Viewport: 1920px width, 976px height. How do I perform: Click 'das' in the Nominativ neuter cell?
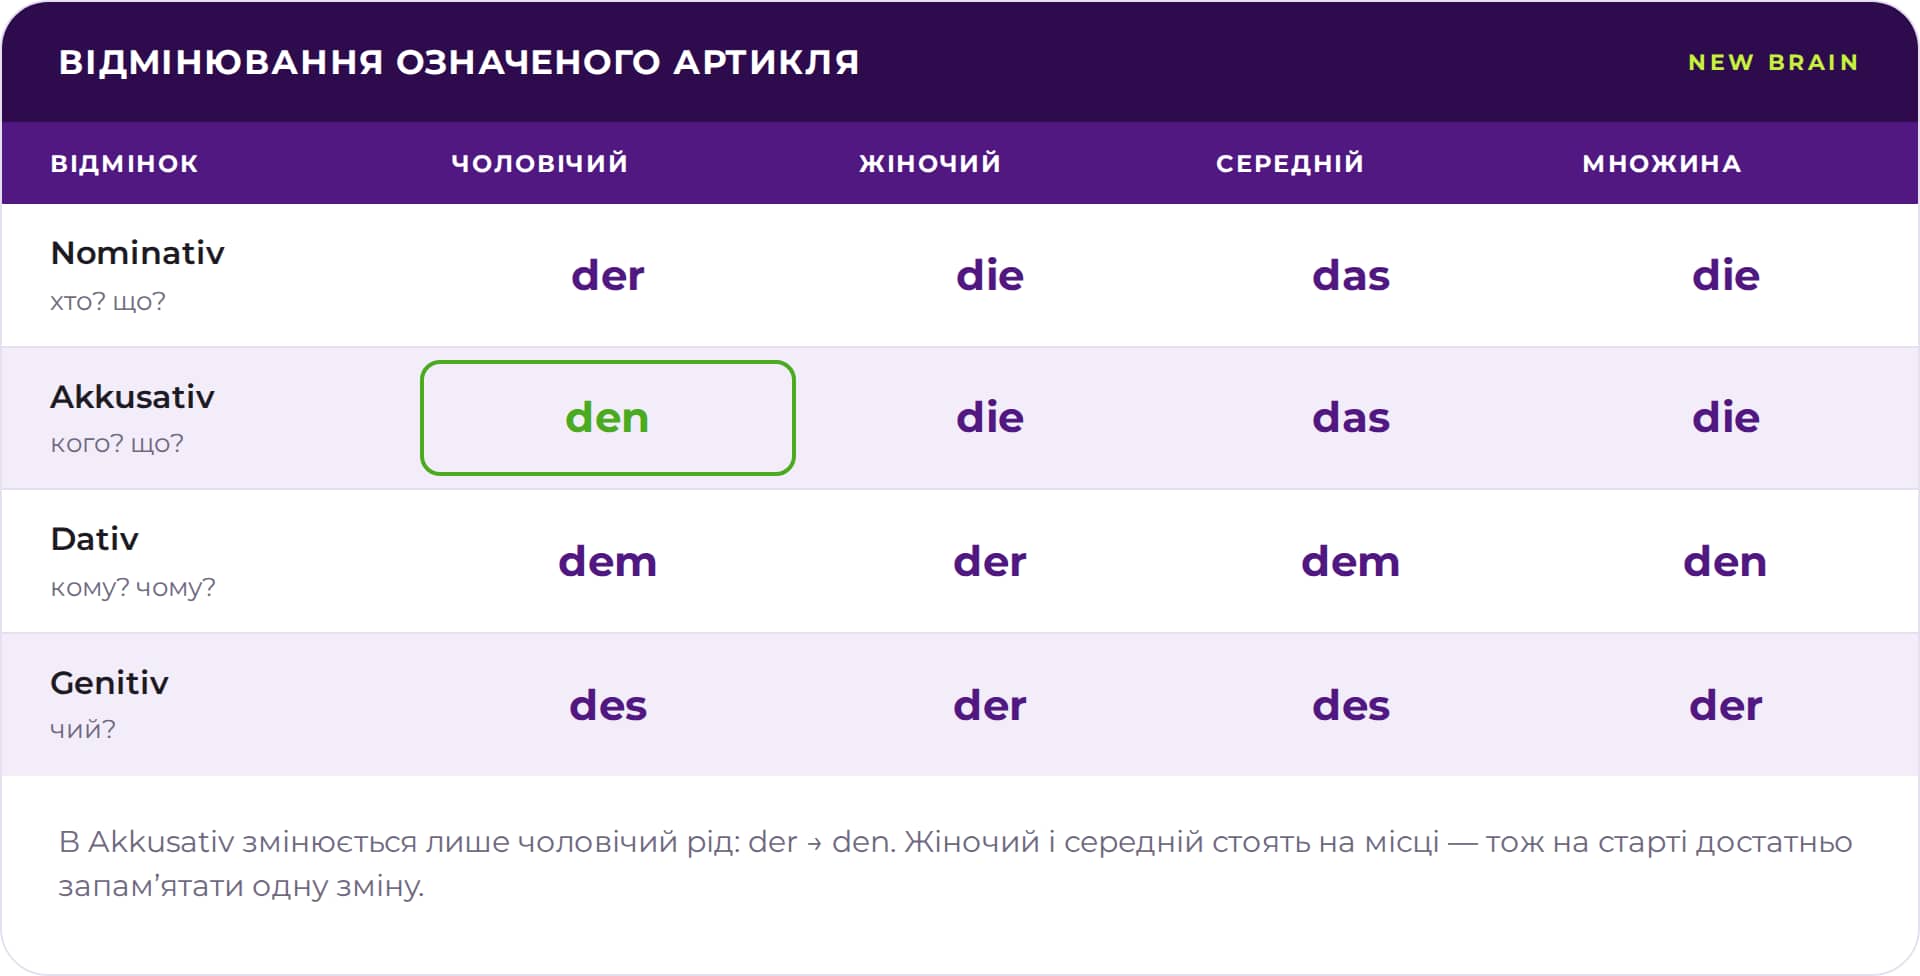coord(1351,275)
